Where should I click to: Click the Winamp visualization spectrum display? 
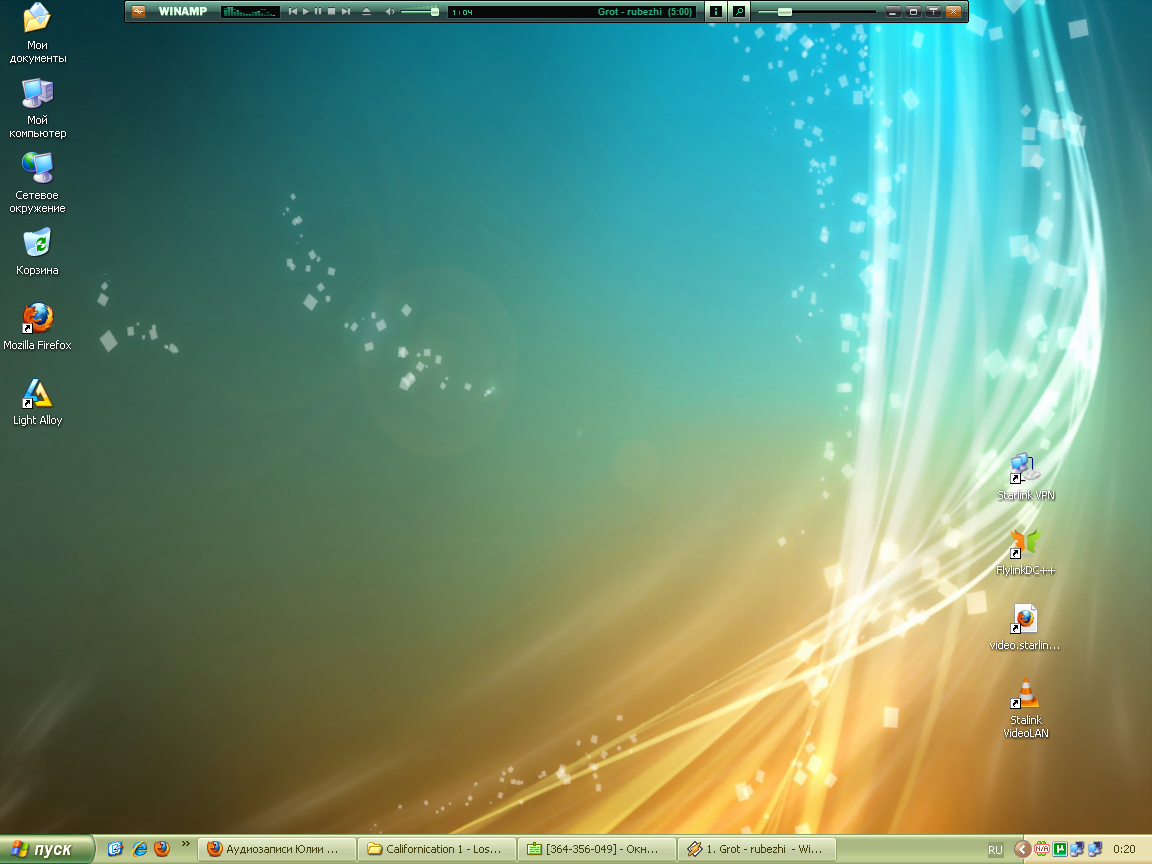(x=250, y=12)
